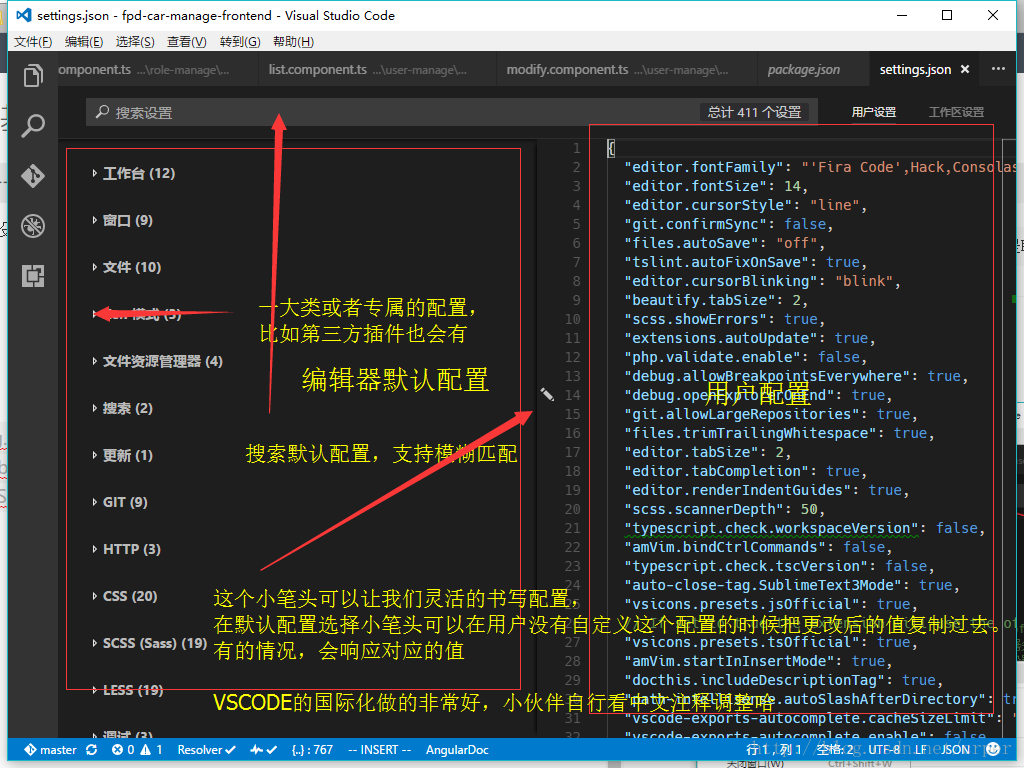Switch to modify.component.ts tab
The image size is (1024, 768).
626,69
